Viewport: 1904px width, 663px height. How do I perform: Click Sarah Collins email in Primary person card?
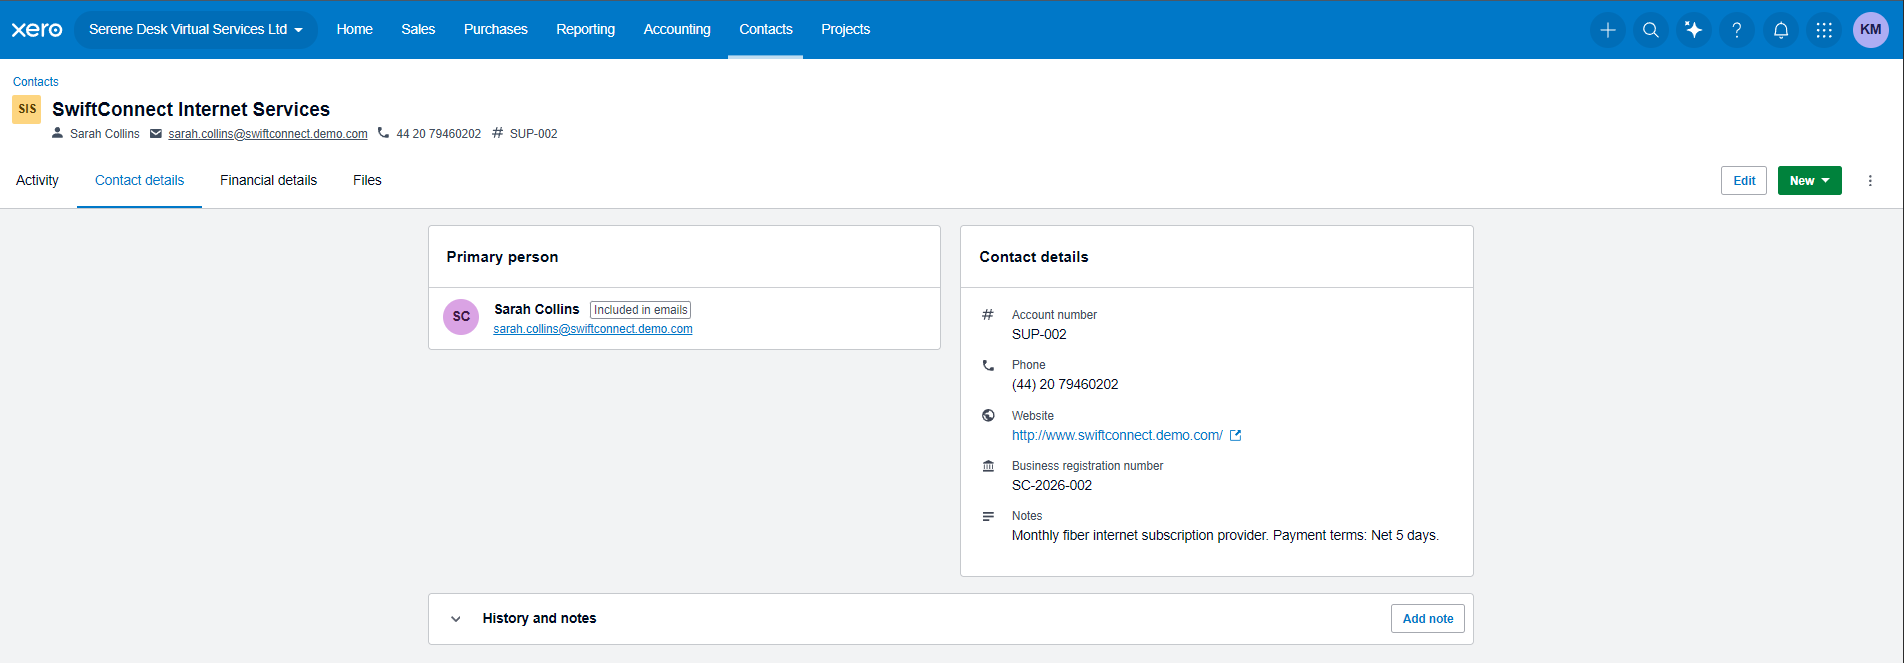pos(593,329)
